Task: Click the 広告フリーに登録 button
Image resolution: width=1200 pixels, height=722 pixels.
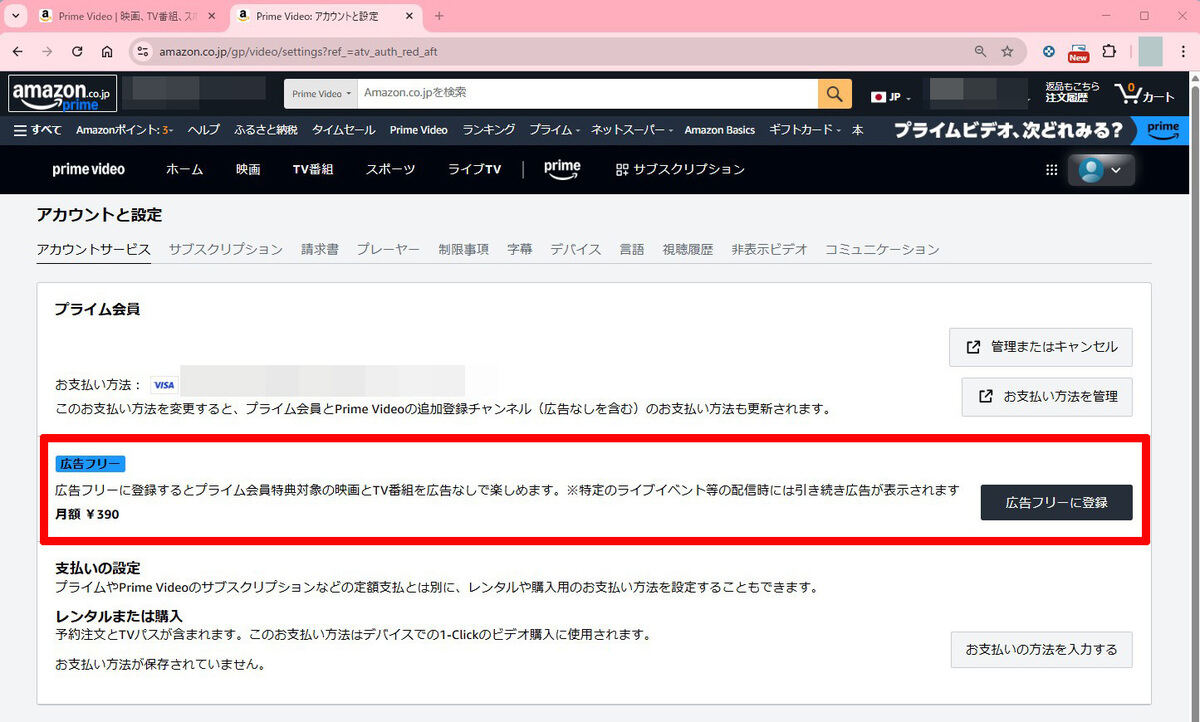Action: pyautogui.click(x=1056, y=502)
